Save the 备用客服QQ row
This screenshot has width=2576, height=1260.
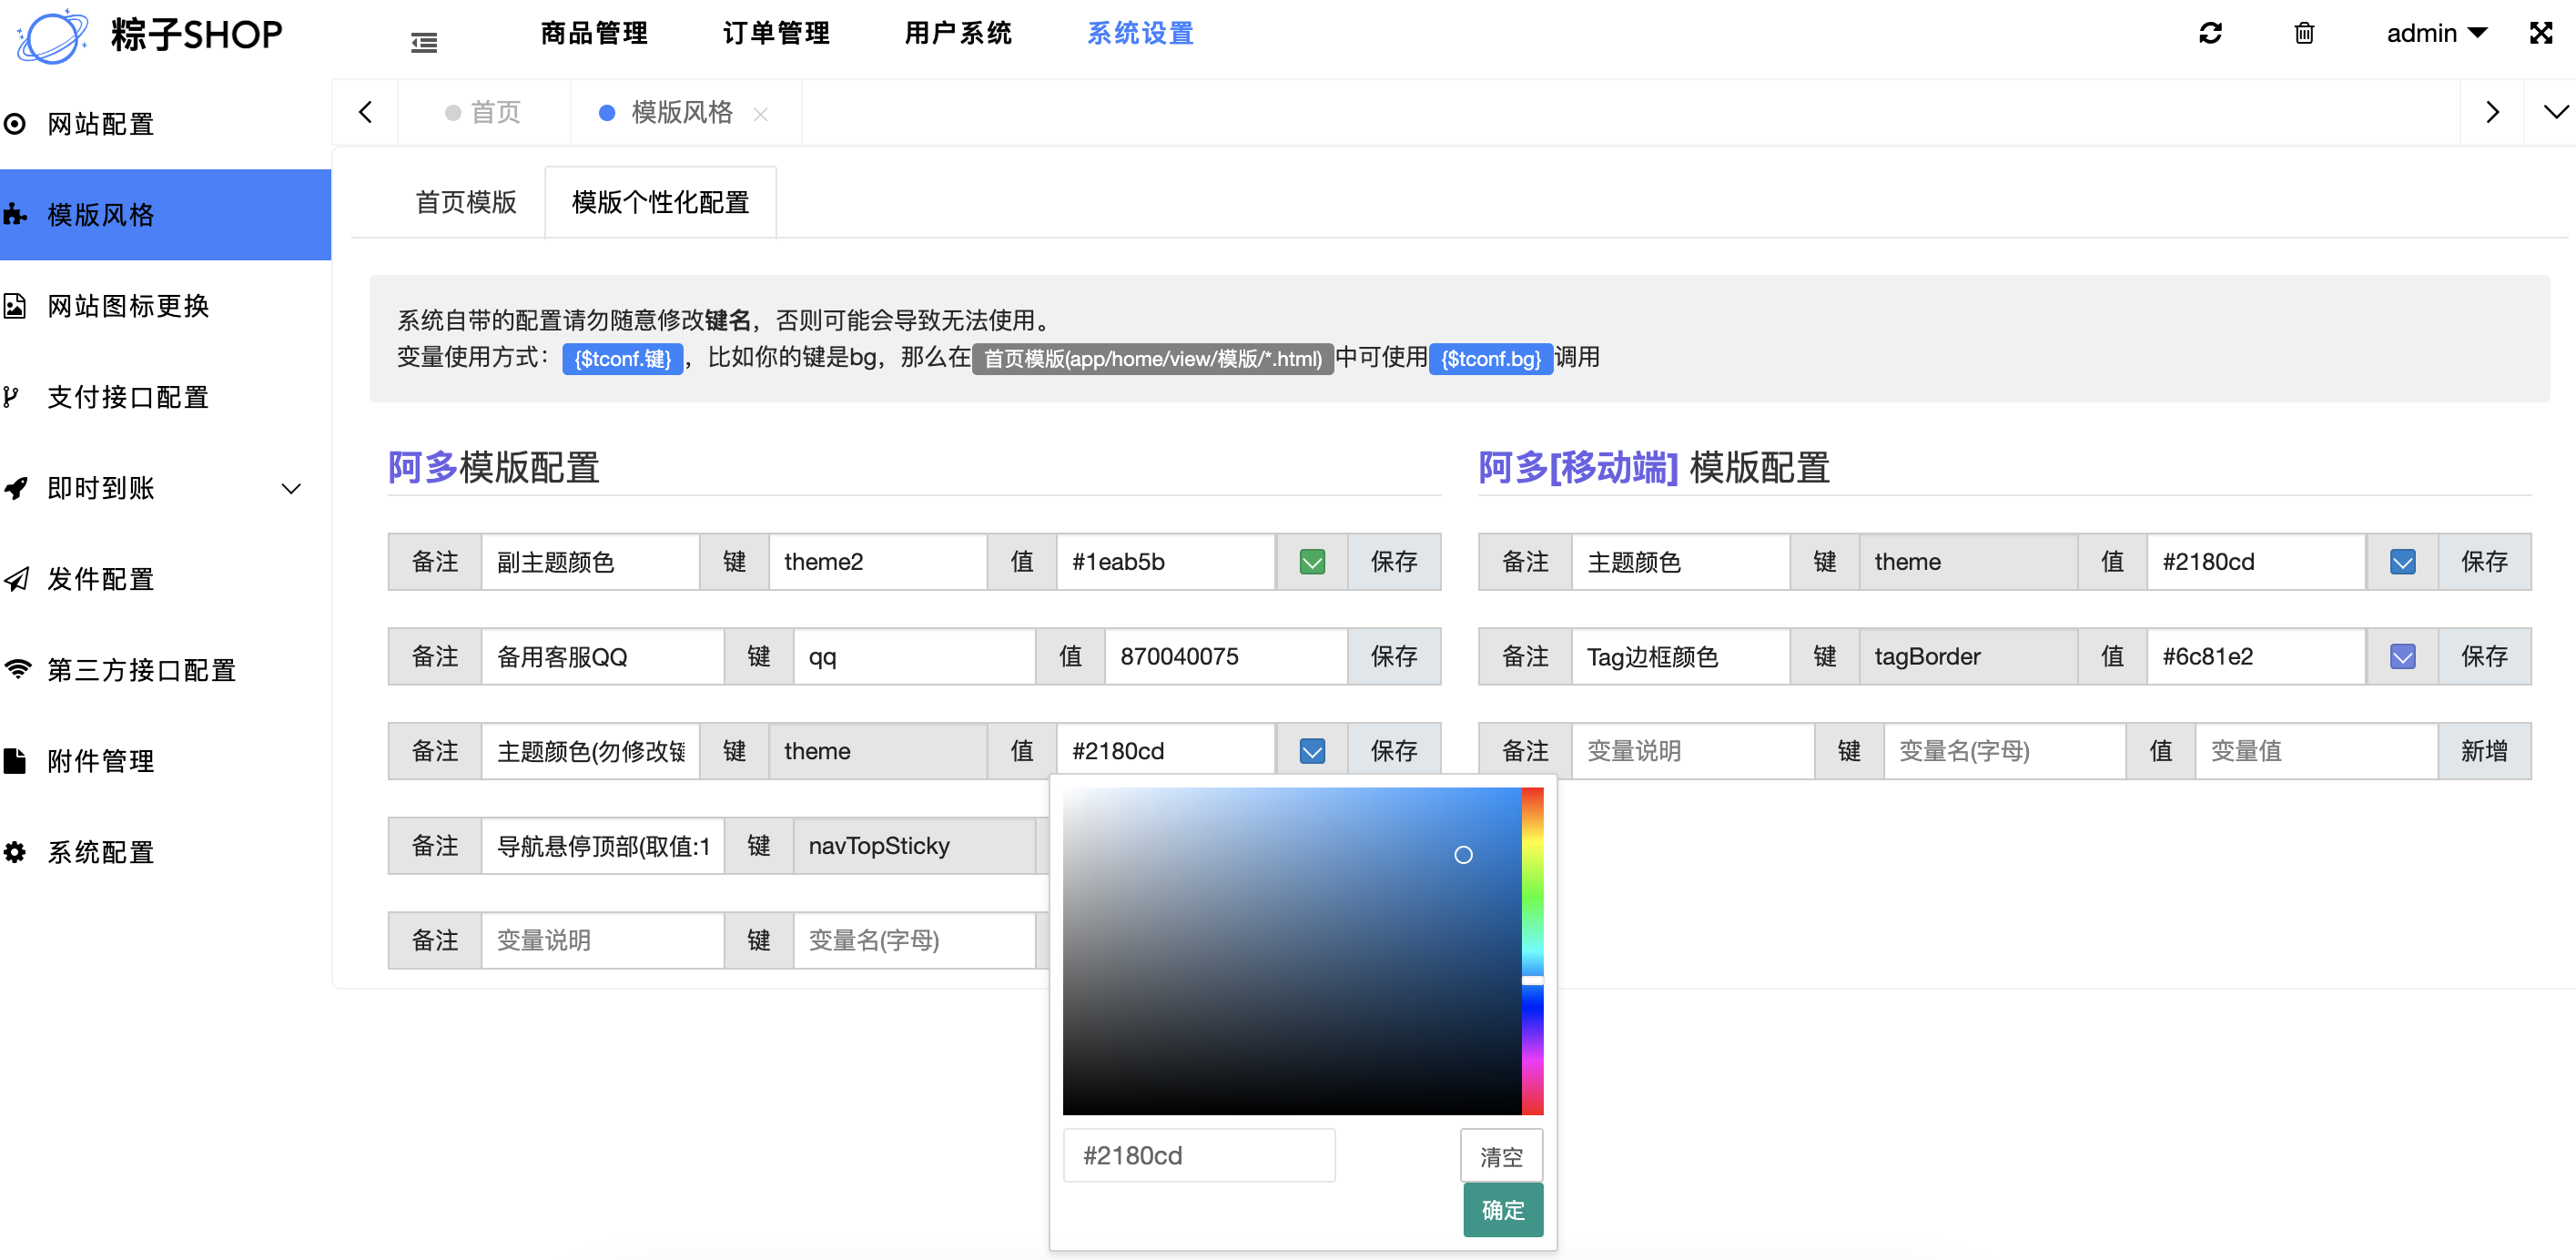pyautogui.click(x=1394, y=656)
